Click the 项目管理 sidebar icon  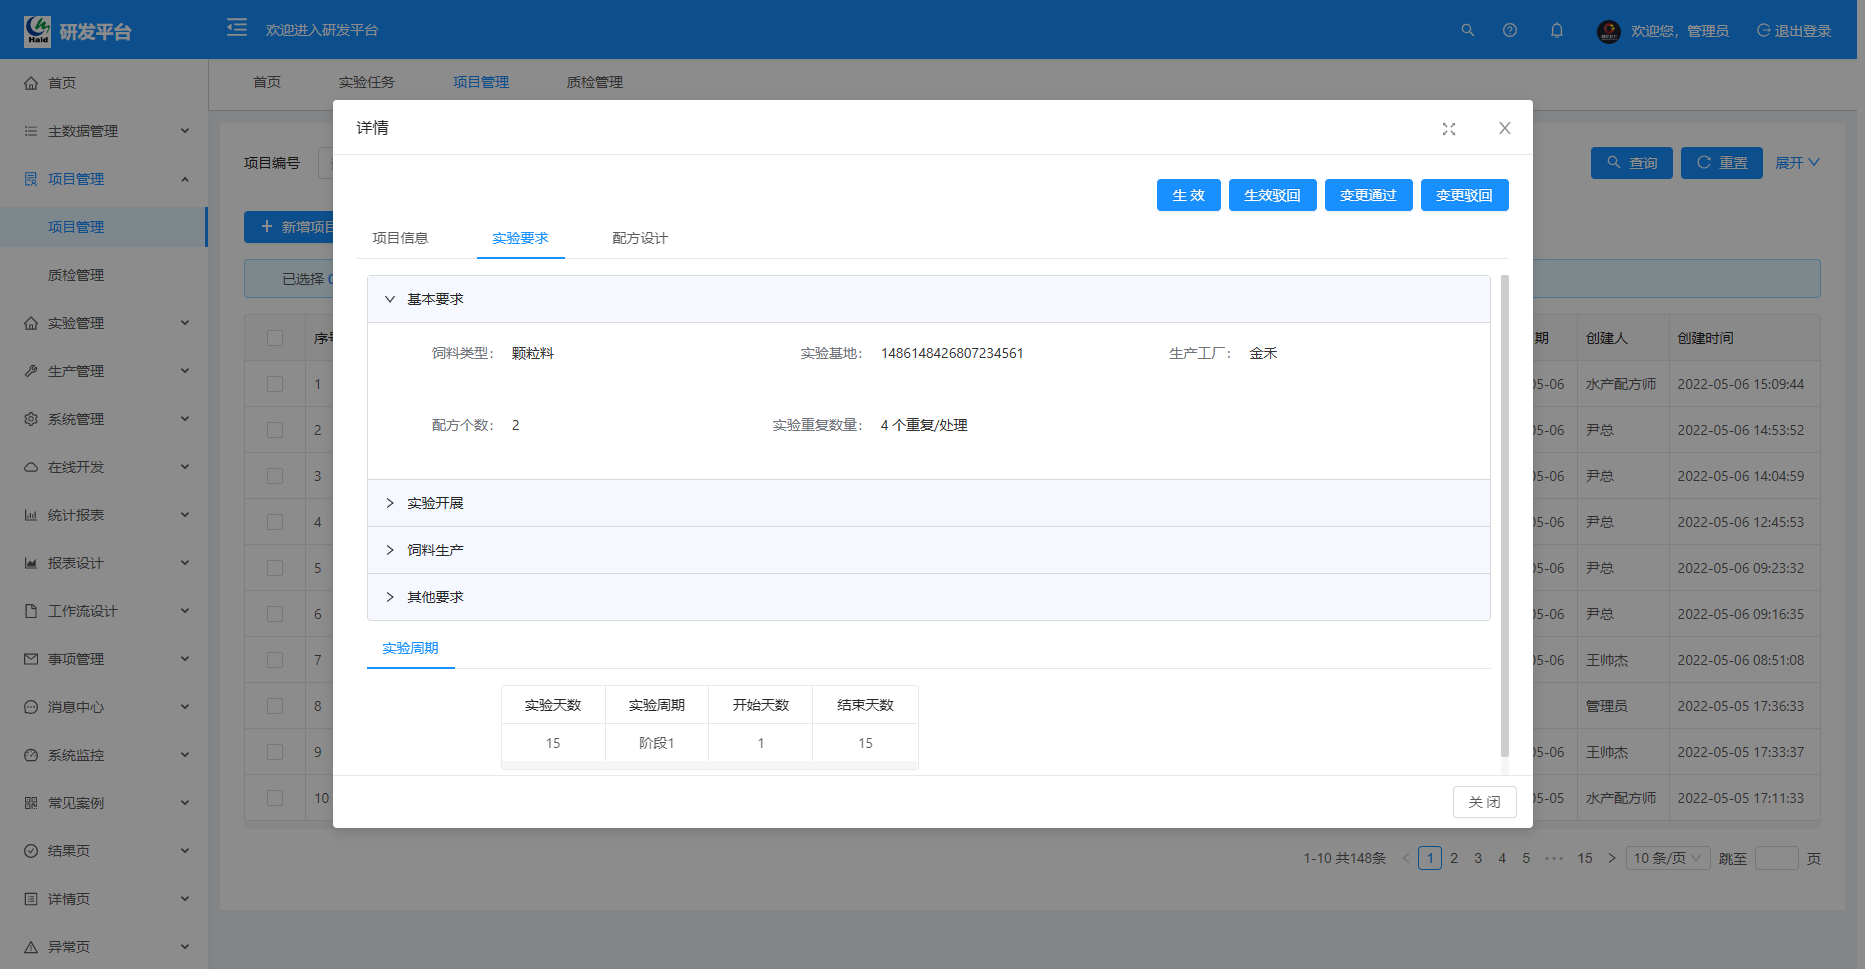point(31,179)
